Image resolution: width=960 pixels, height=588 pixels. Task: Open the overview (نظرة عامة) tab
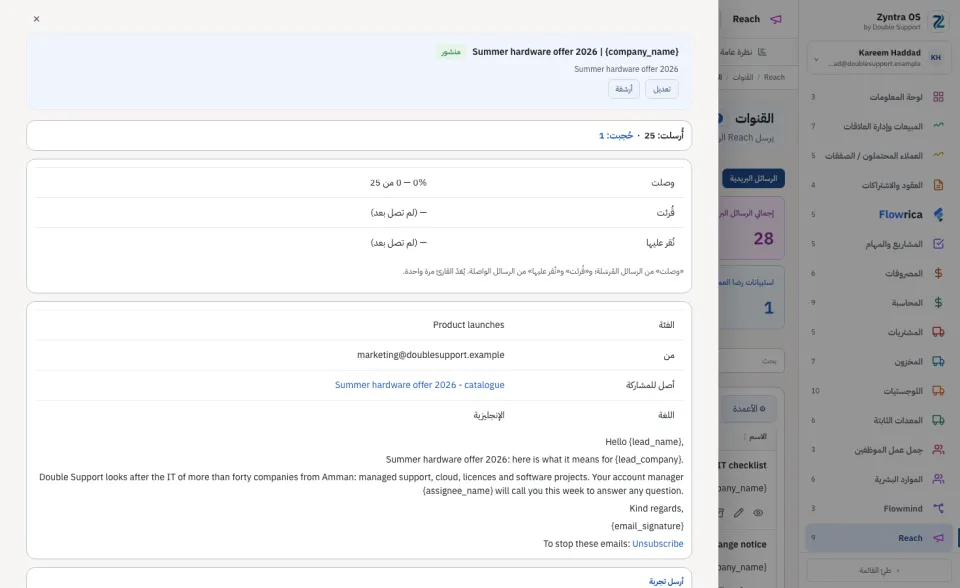click(743, 52)
